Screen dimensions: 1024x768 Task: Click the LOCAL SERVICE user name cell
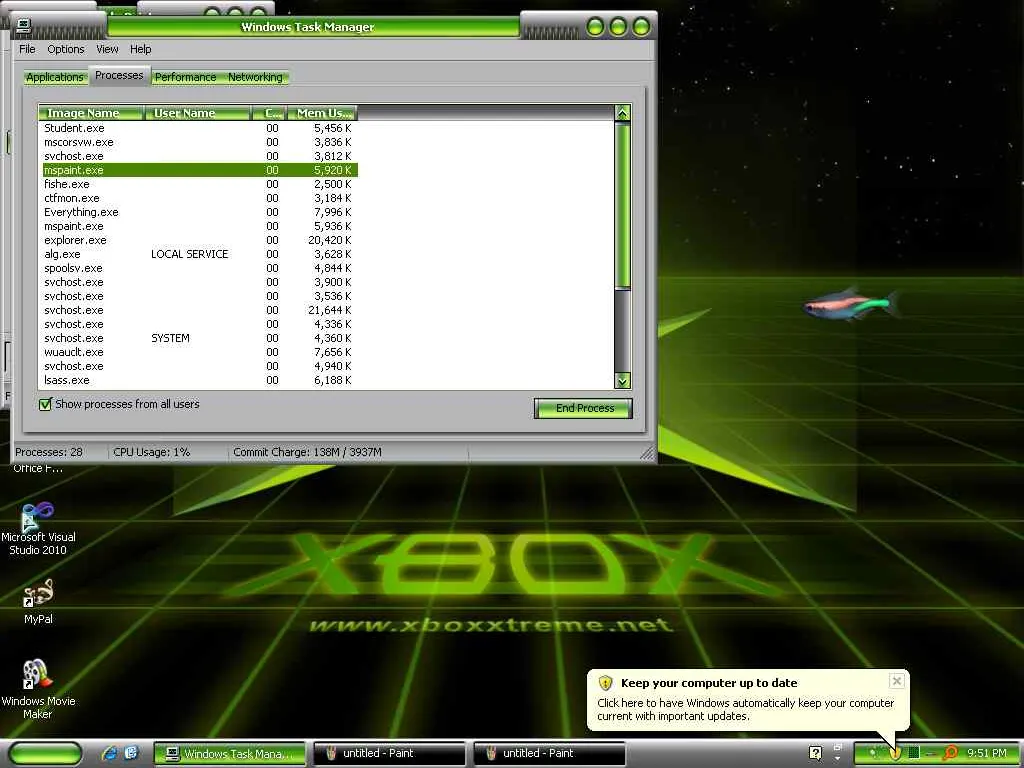[x=189, y=254]
